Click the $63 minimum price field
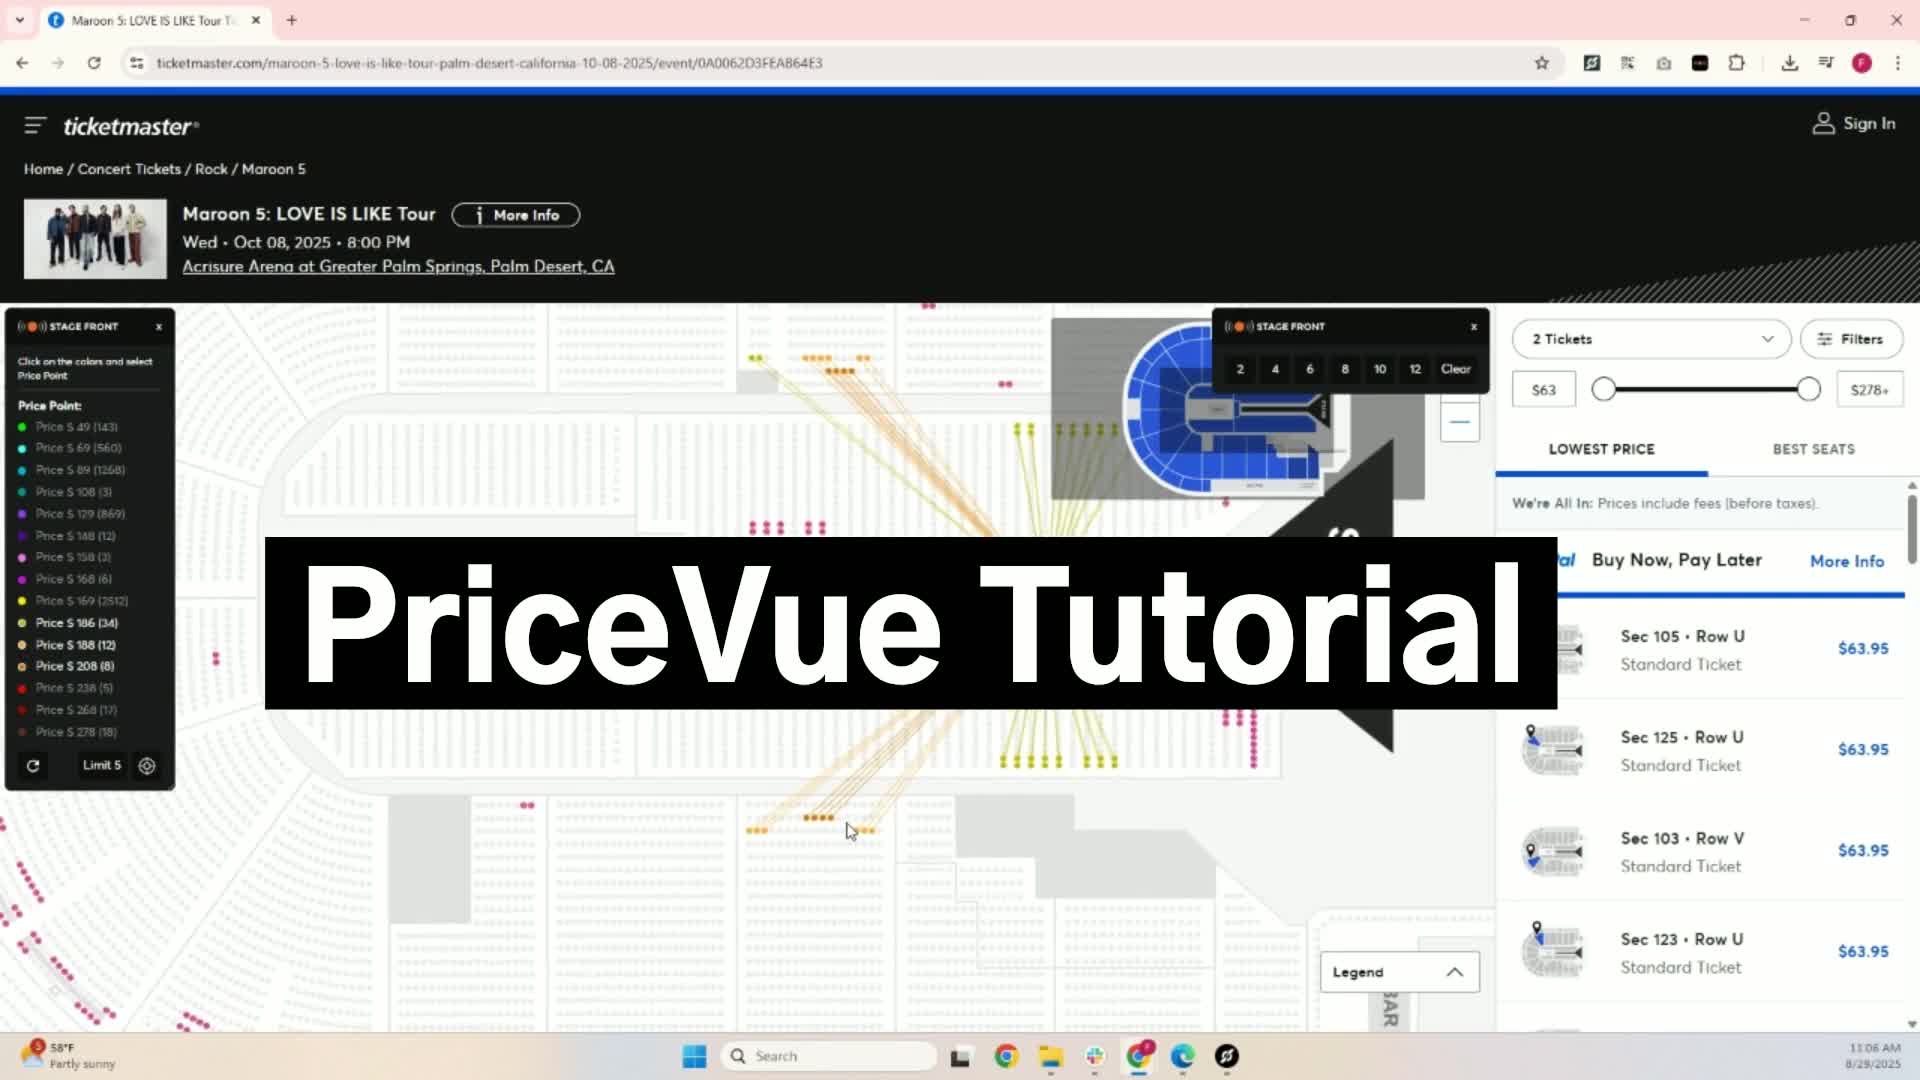 point(1544,390)
